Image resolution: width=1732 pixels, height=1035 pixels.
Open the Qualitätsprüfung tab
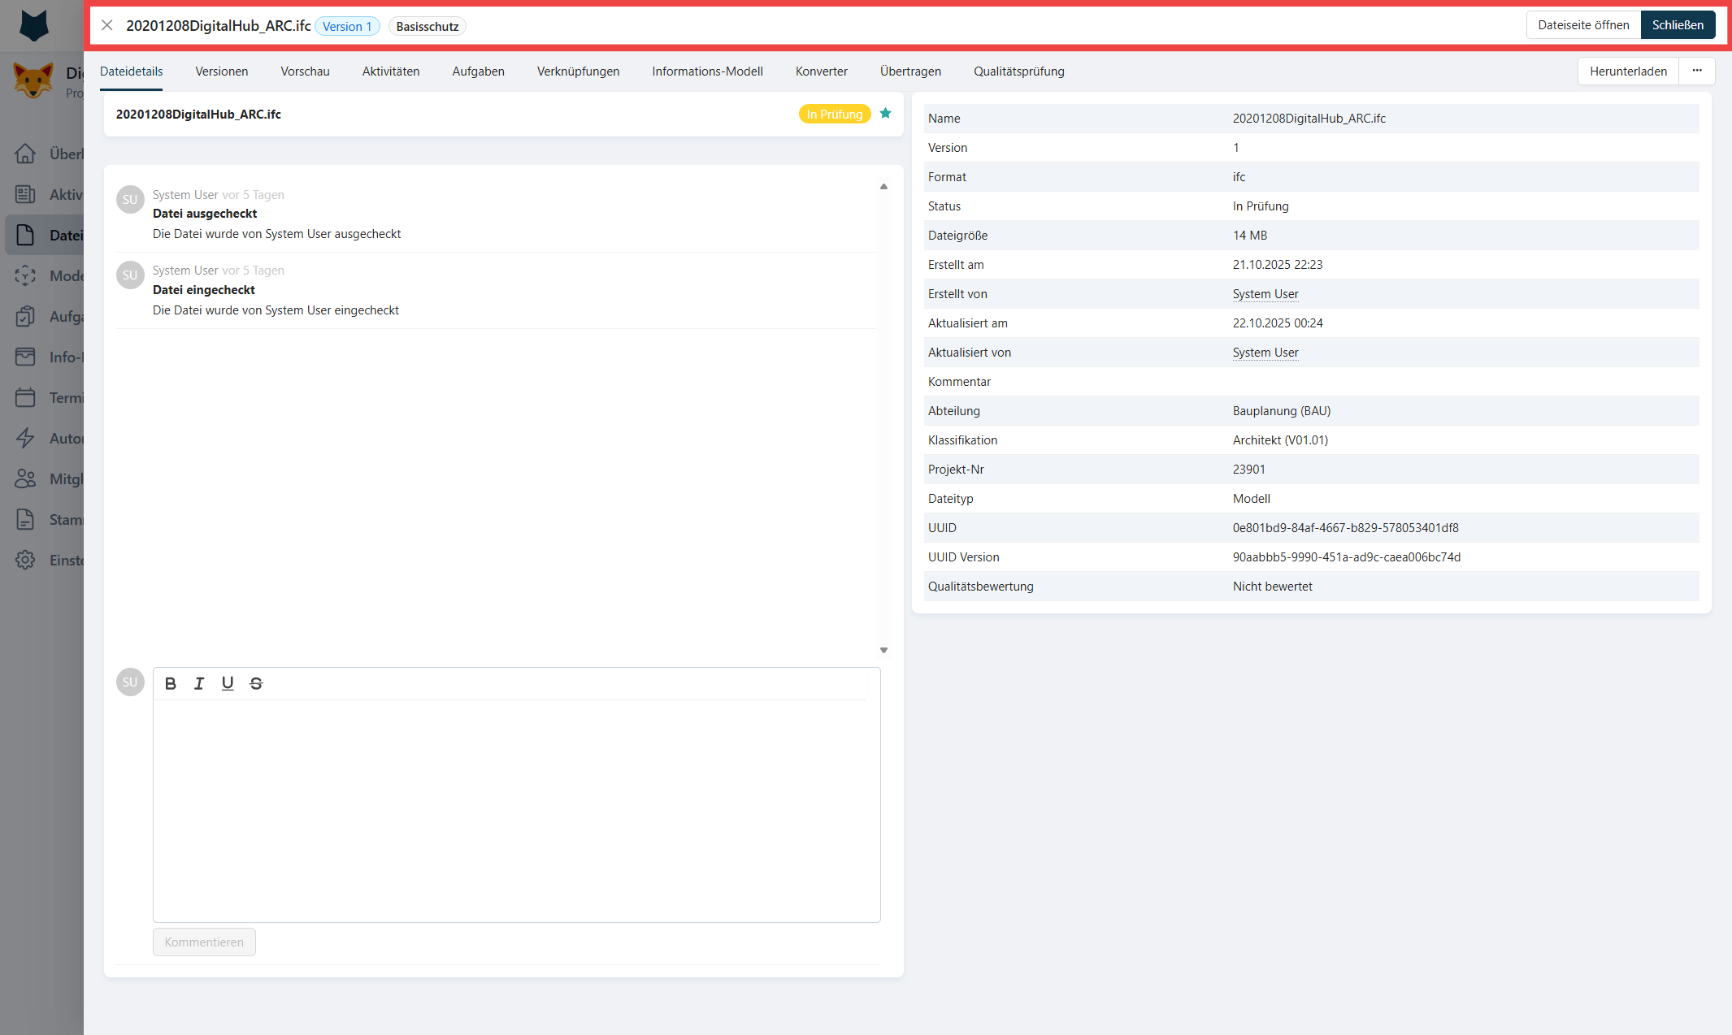1019,71
